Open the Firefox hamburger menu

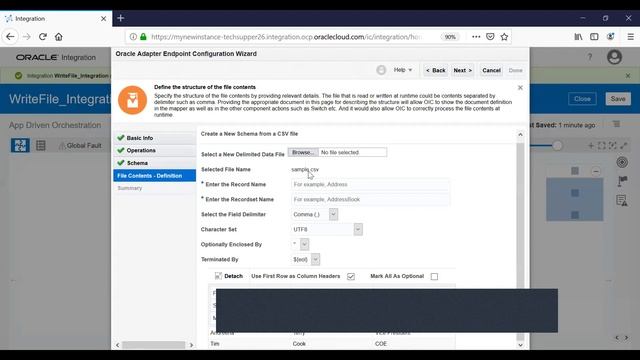631,37
